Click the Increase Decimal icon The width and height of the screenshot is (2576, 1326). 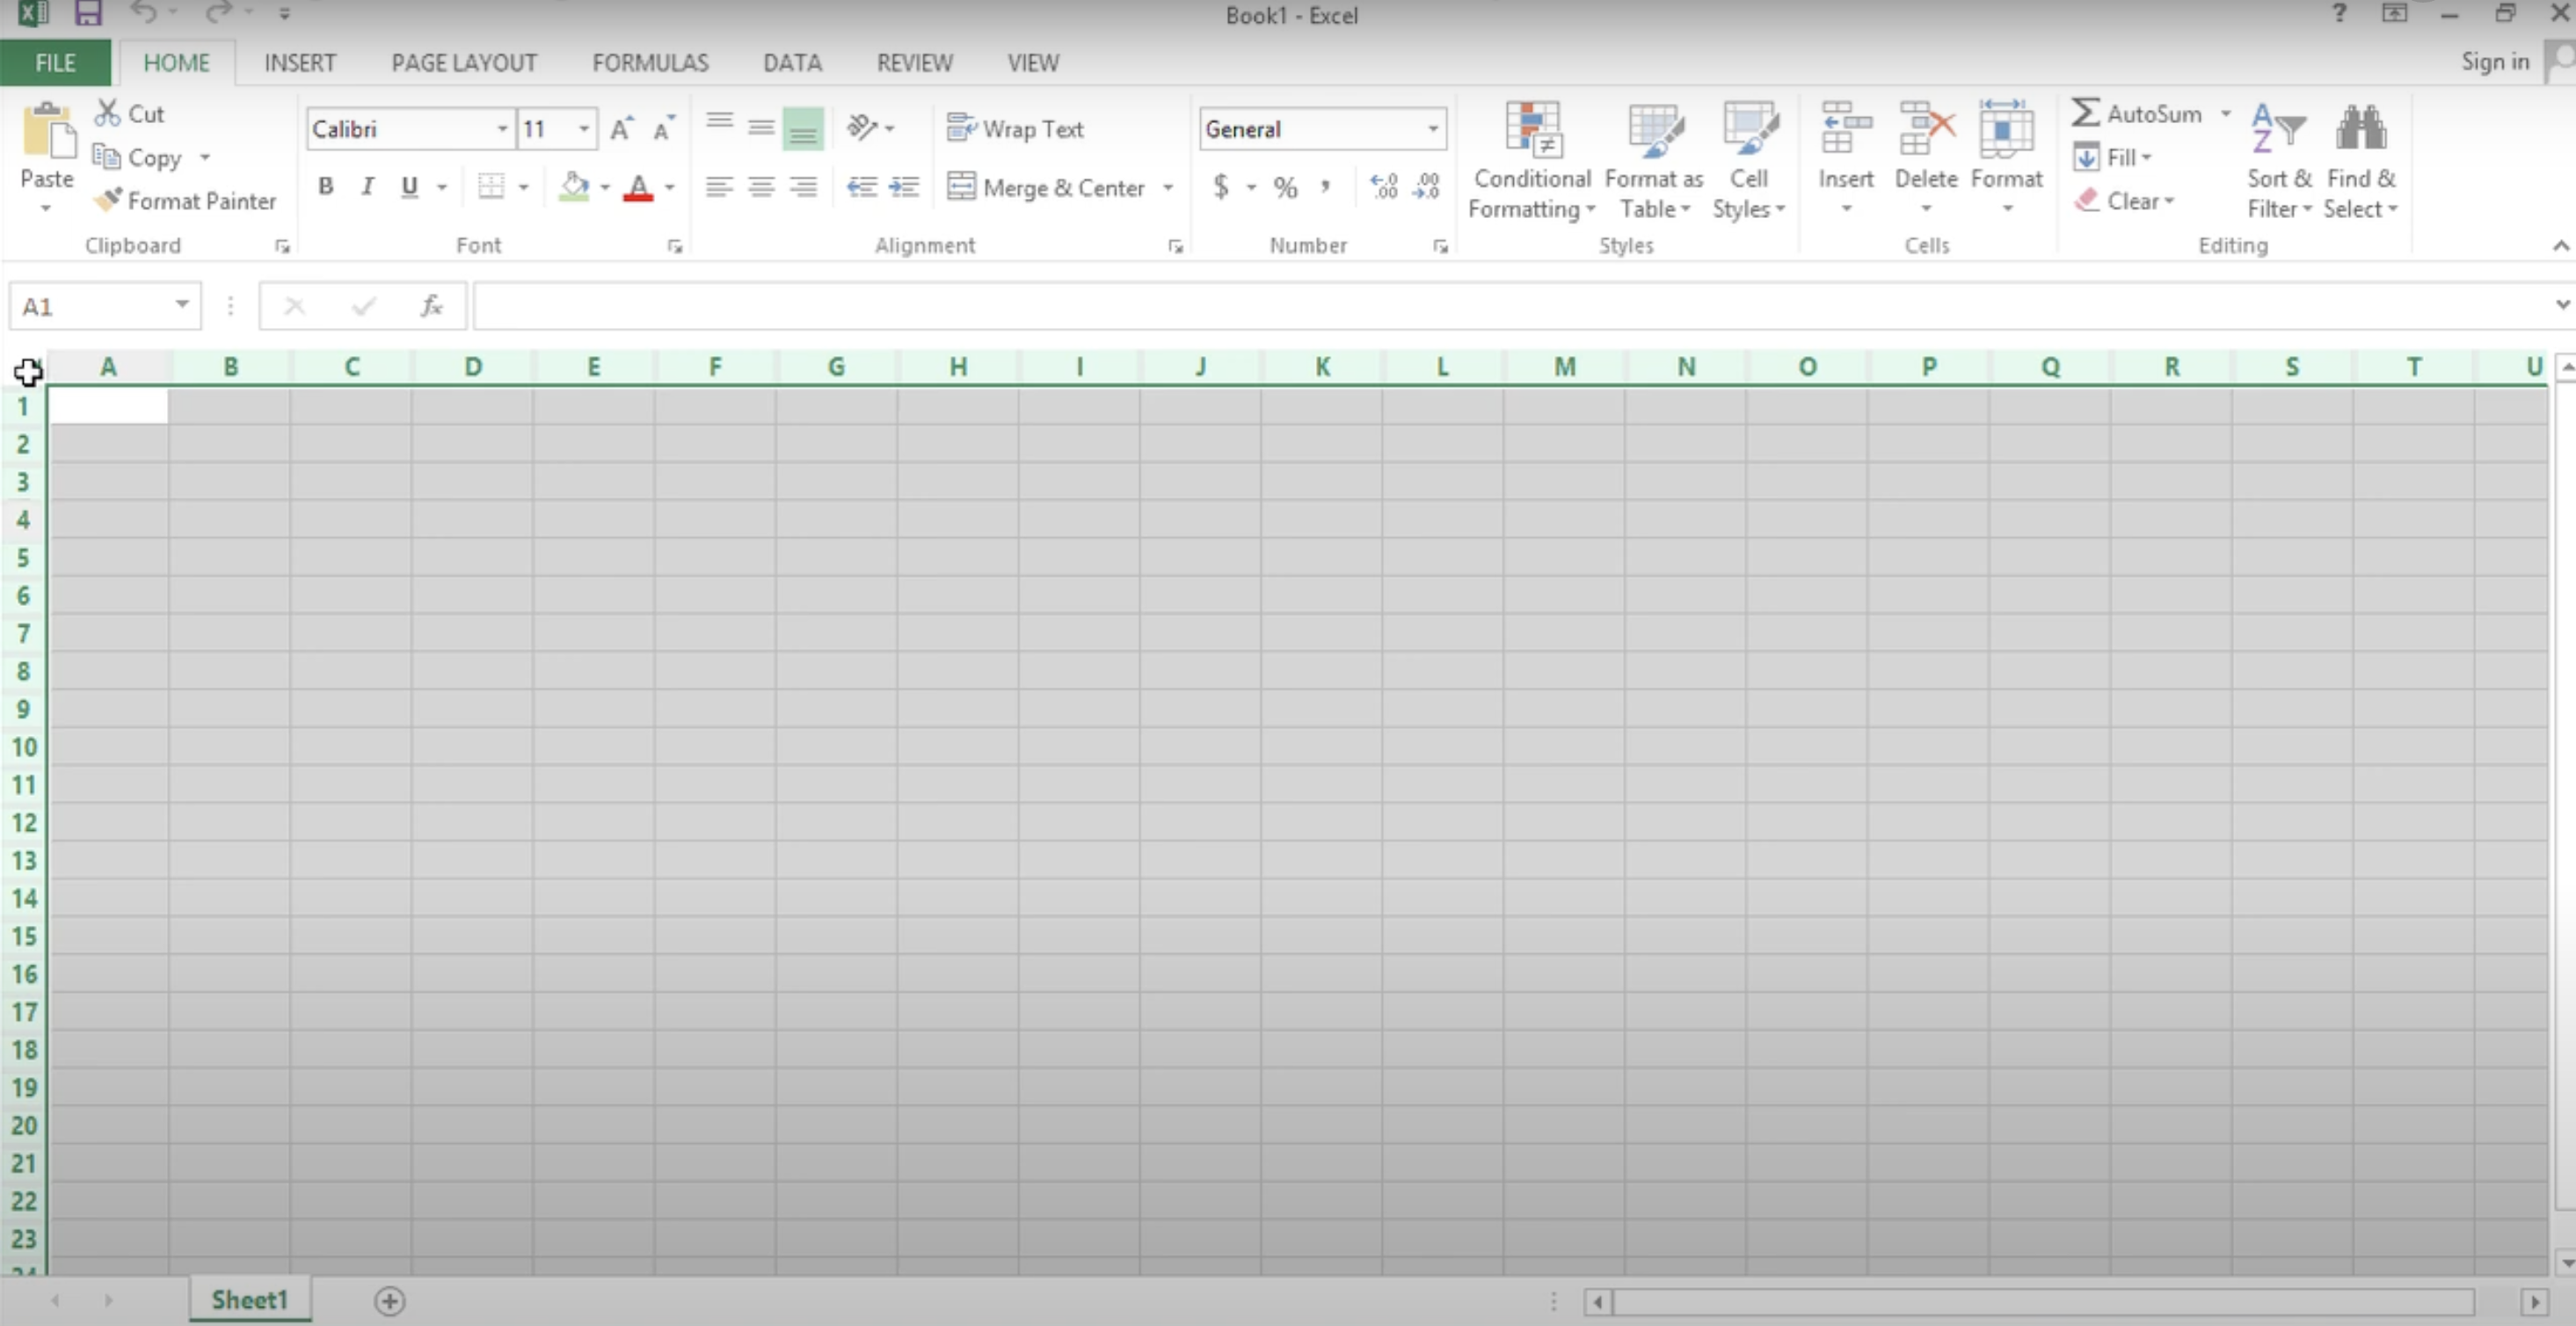pyautogui.click(x=1384, y=187)
